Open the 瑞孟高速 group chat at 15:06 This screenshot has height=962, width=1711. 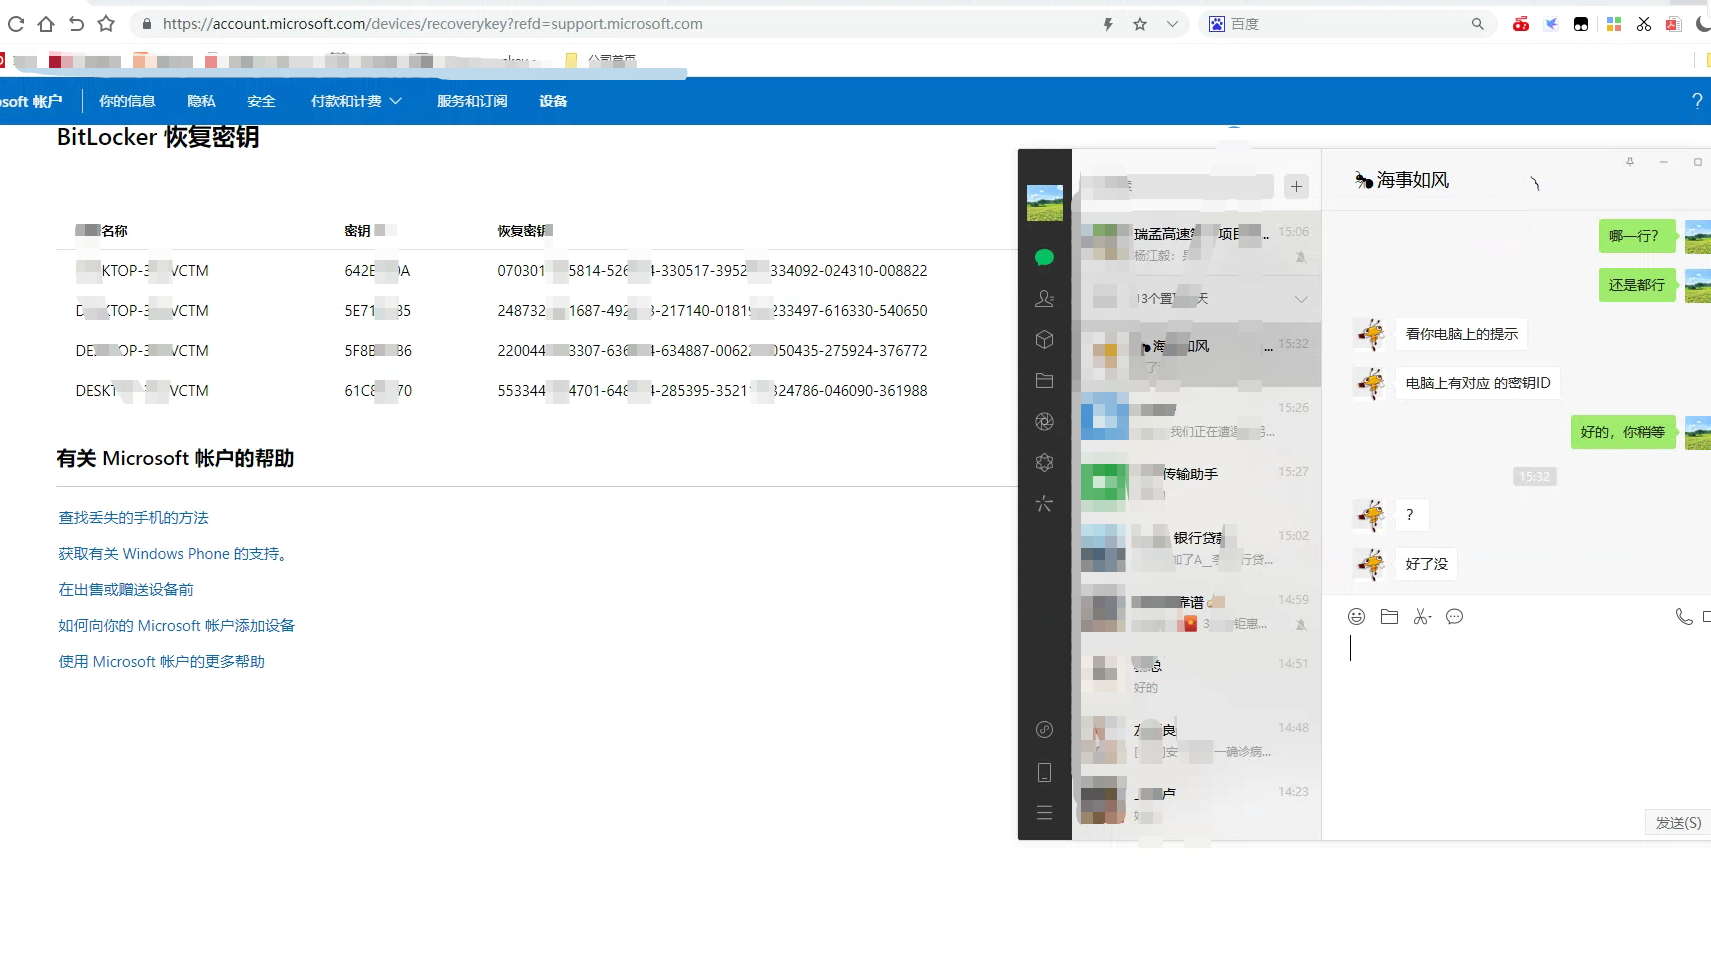tap(1197, 243)
